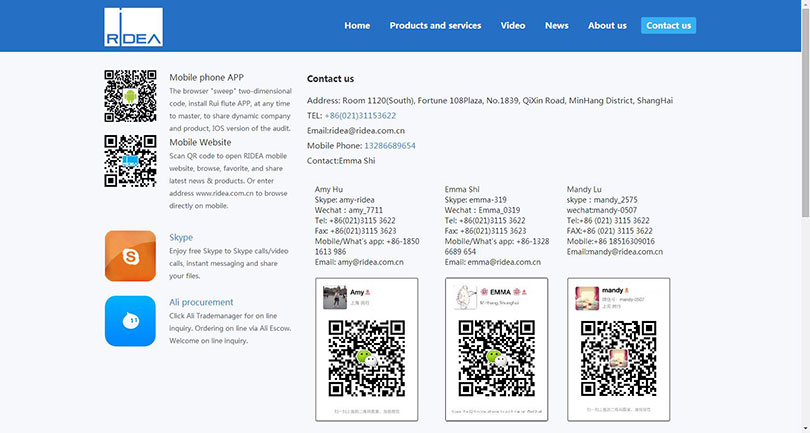Navigate to the News section
Screen dimensions: 810x433
[556, 26]
